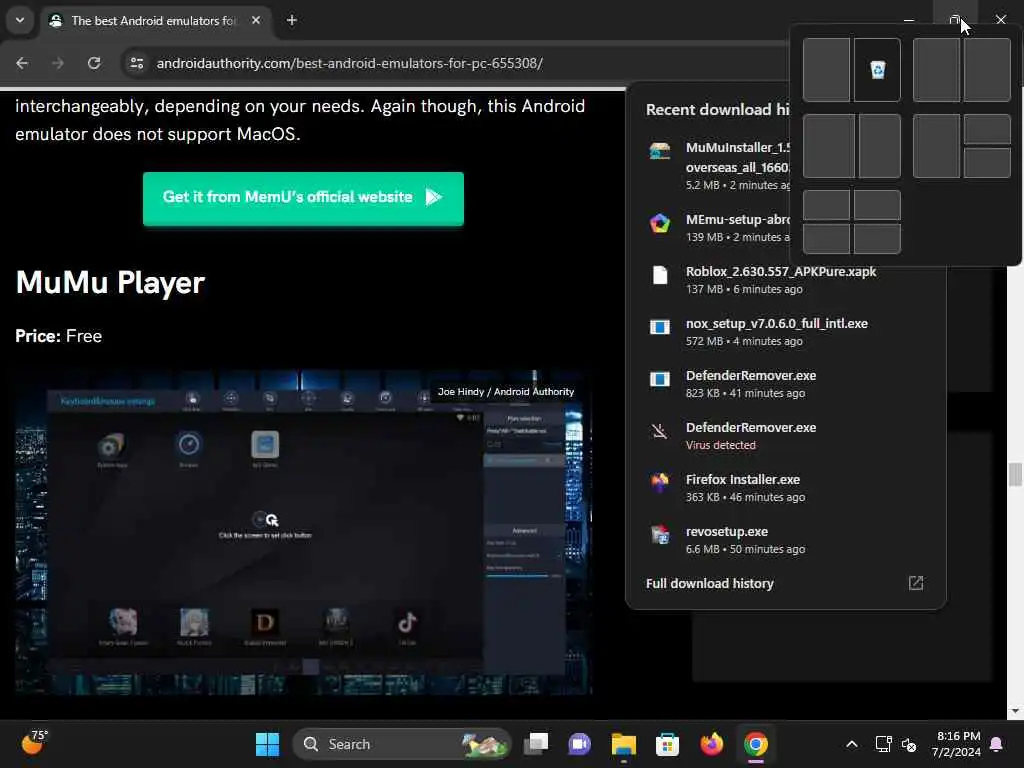The image size is (1024, 768).
Task: Open Firefox from the taskbar
Action: [x=711, y=744]
